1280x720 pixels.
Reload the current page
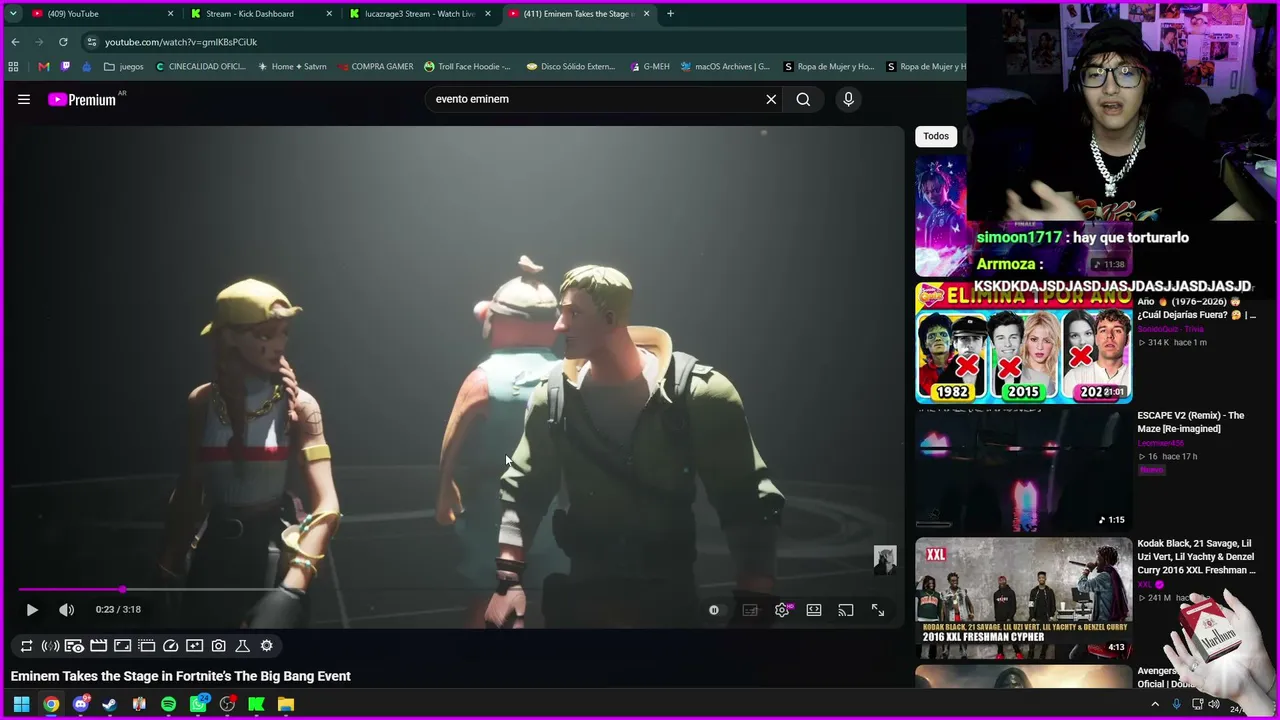click(x=63, y=42)
